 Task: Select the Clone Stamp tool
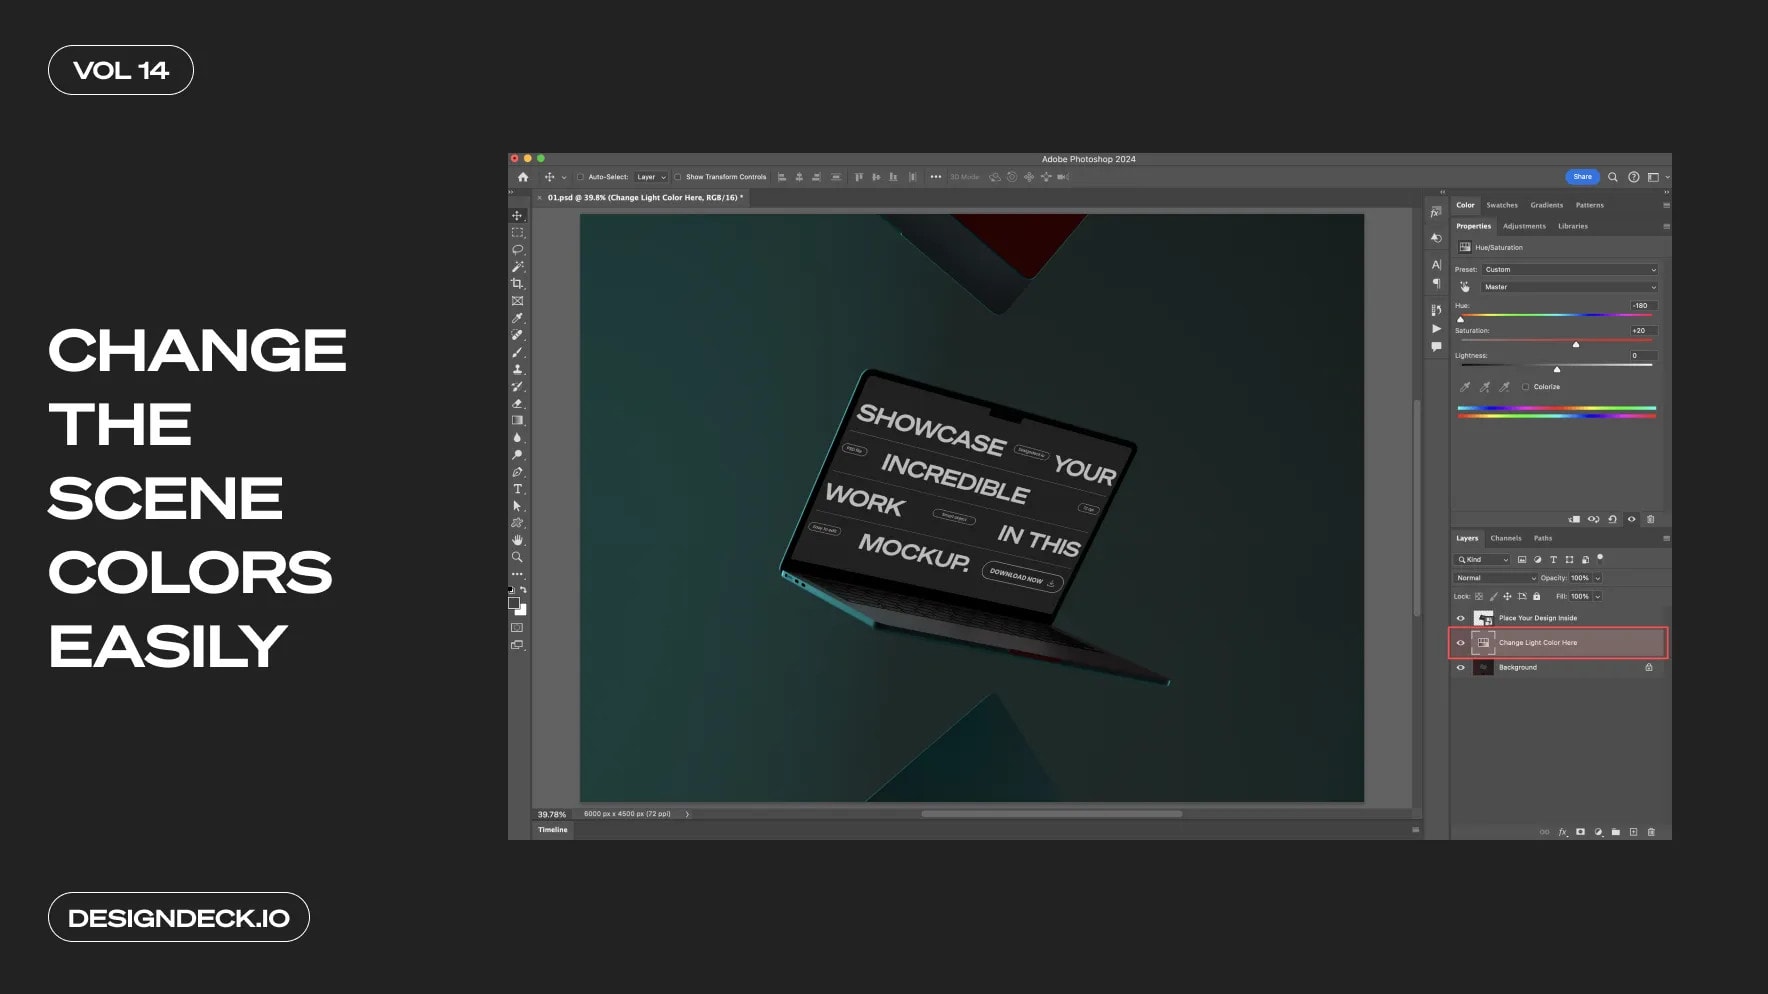point(518,368)
